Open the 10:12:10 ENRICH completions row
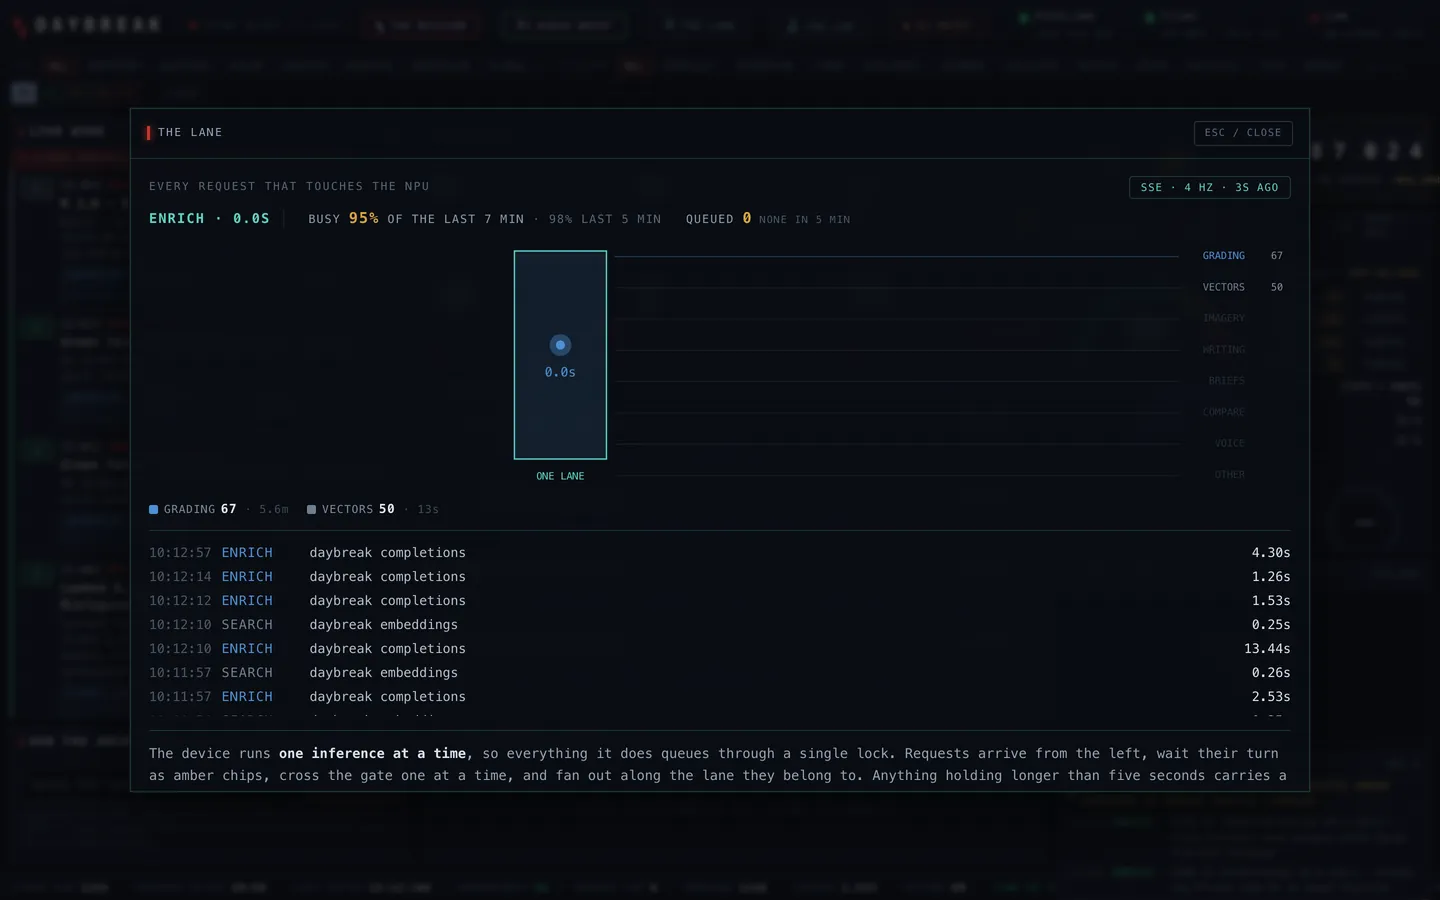This screenshot has height=900, width=1440. [720, 649]
